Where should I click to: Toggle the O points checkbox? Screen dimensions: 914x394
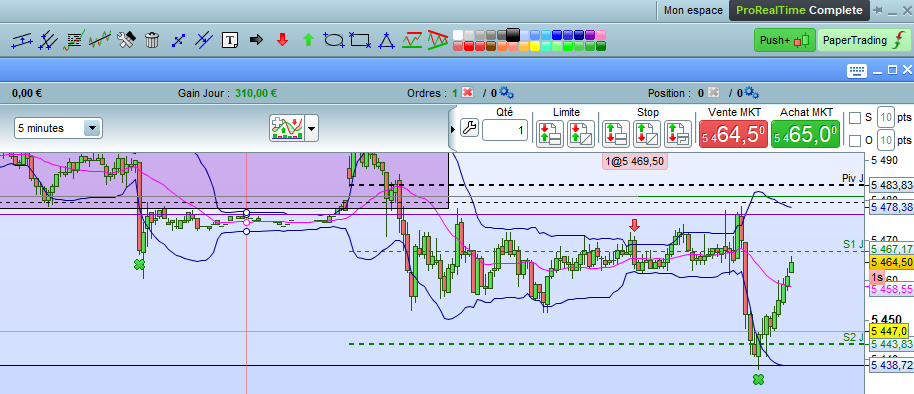click(x=855, y=140)
